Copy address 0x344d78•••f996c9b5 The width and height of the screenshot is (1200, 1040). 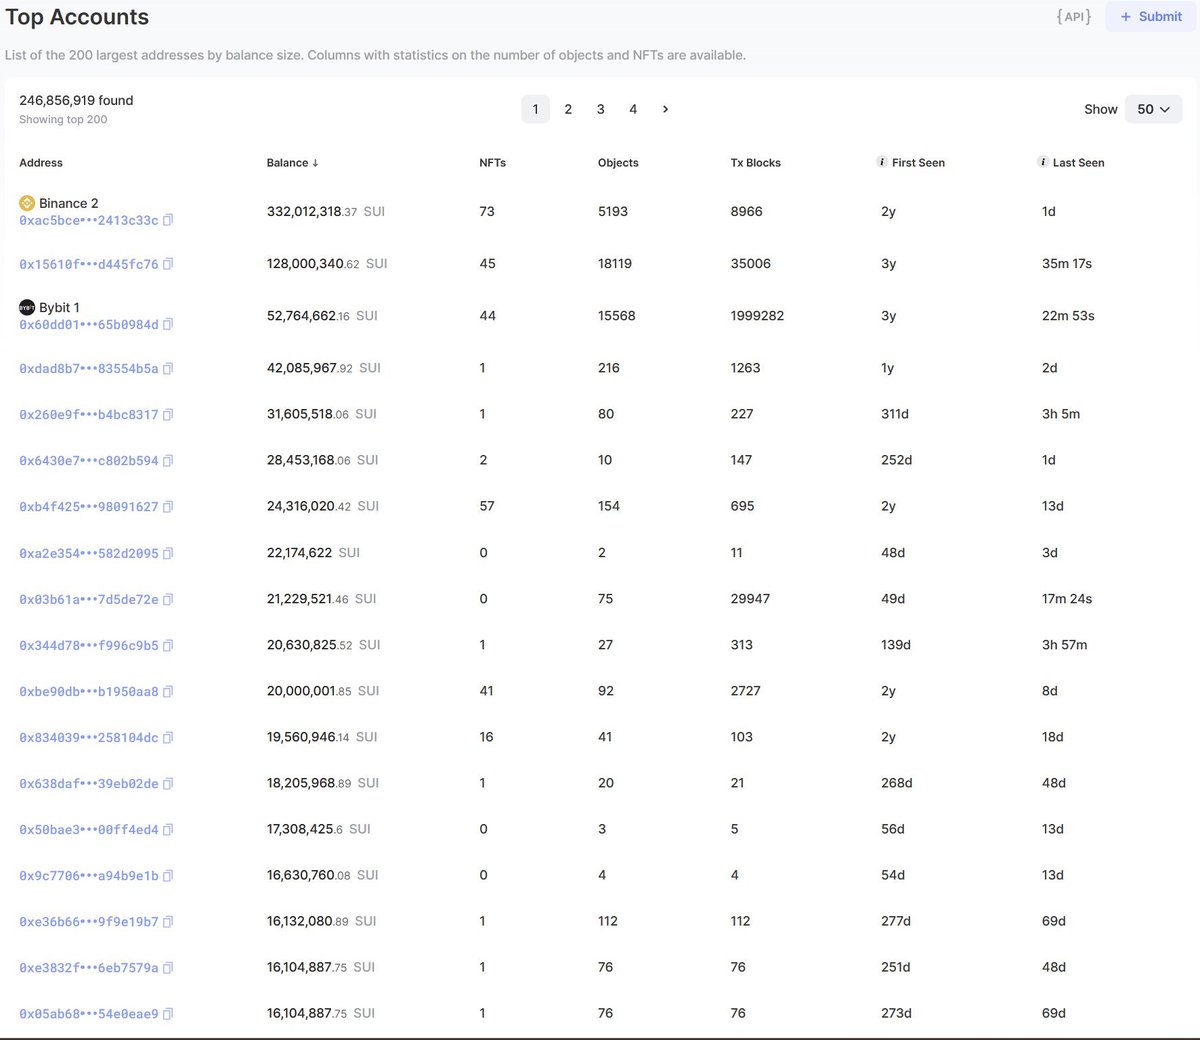pyautogui.click(x=168, y=645)
